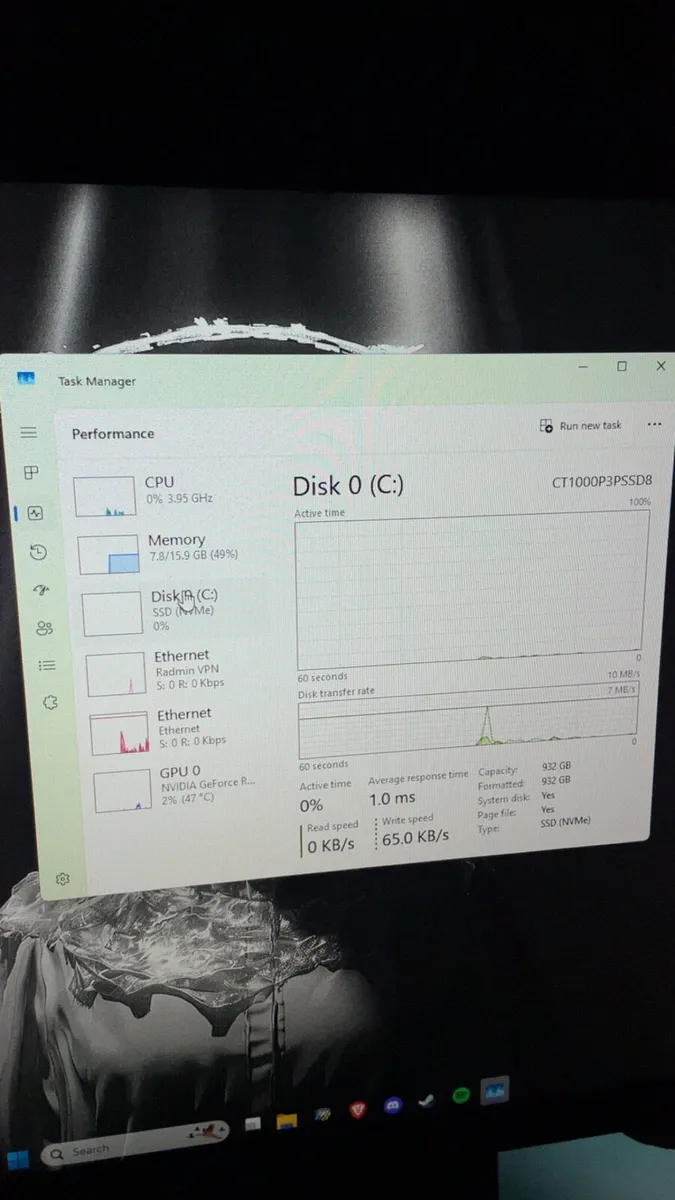Close the Task Manager window
Image resolution: width=675 pixels, height=1200 pixels.
(x=660, y=367)
